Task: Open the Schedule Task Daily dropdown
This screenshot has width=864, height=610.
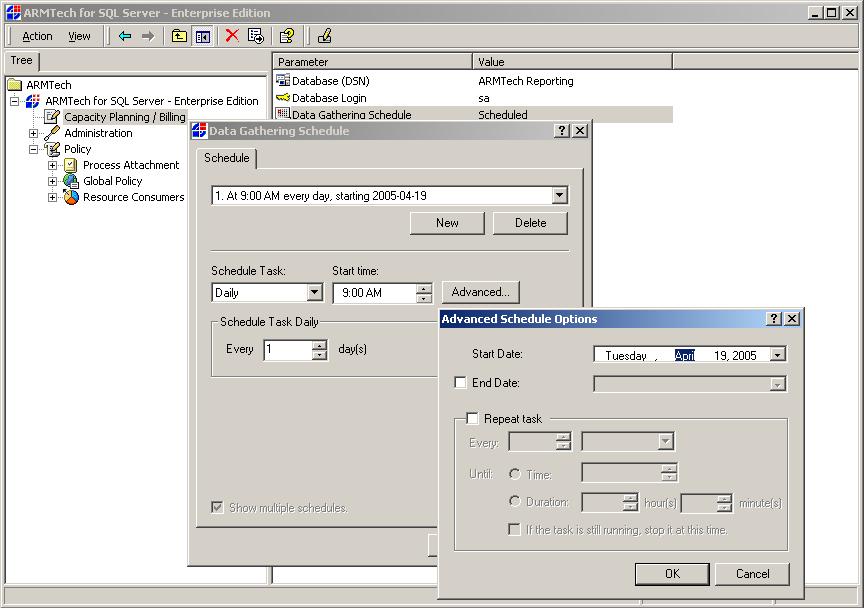Action: (315, 292)
